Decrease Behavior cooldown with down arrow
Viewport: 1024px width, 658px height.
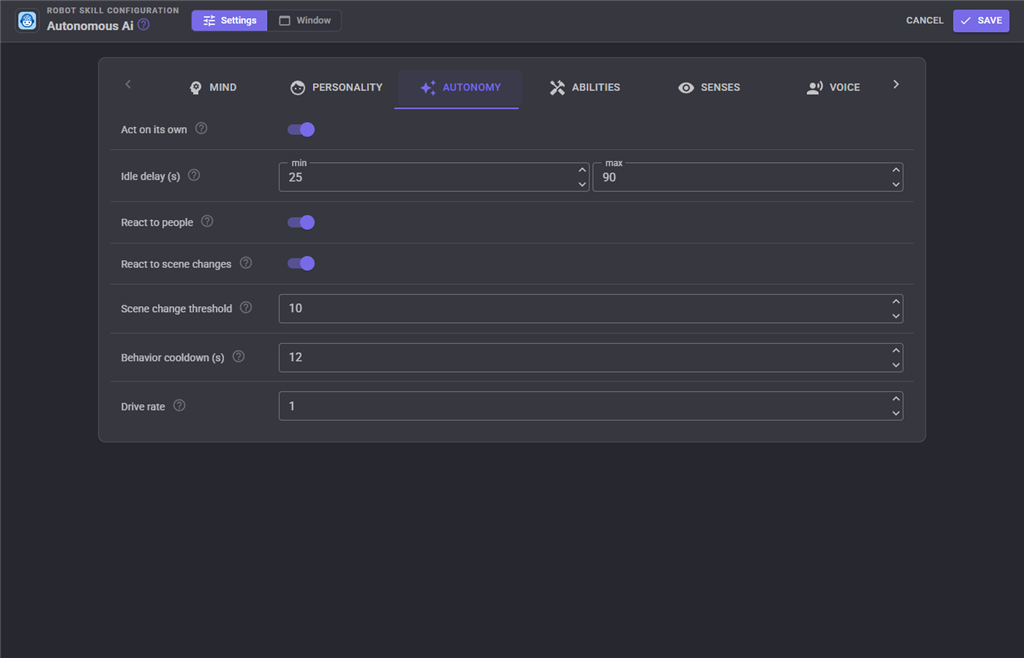(896, 365)
